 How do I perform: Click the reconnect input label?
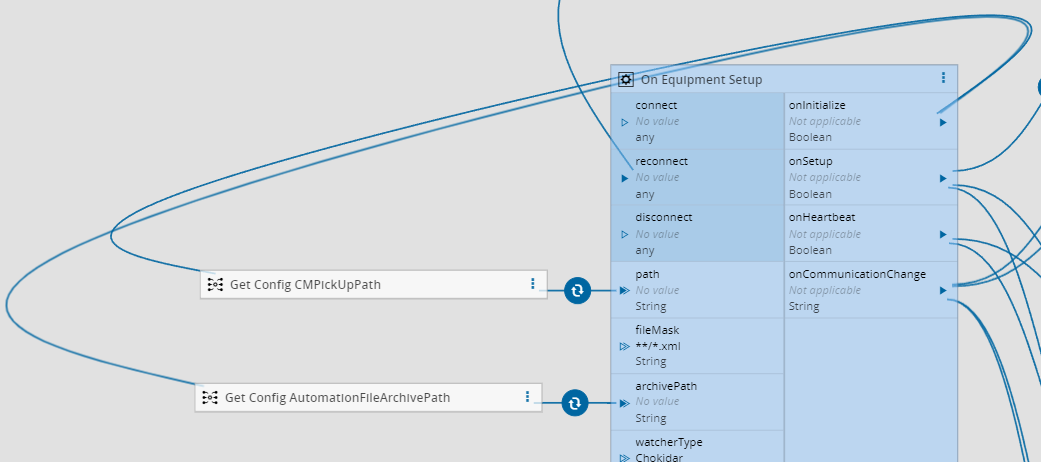(661, 161)
